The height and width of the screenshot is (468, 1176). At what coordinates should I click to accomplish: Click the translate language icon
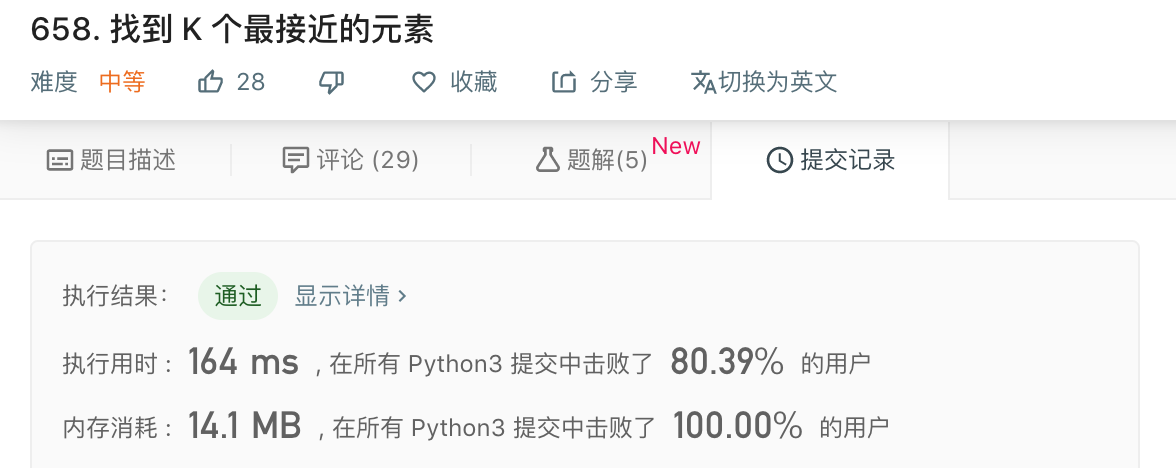coord(704,82)
